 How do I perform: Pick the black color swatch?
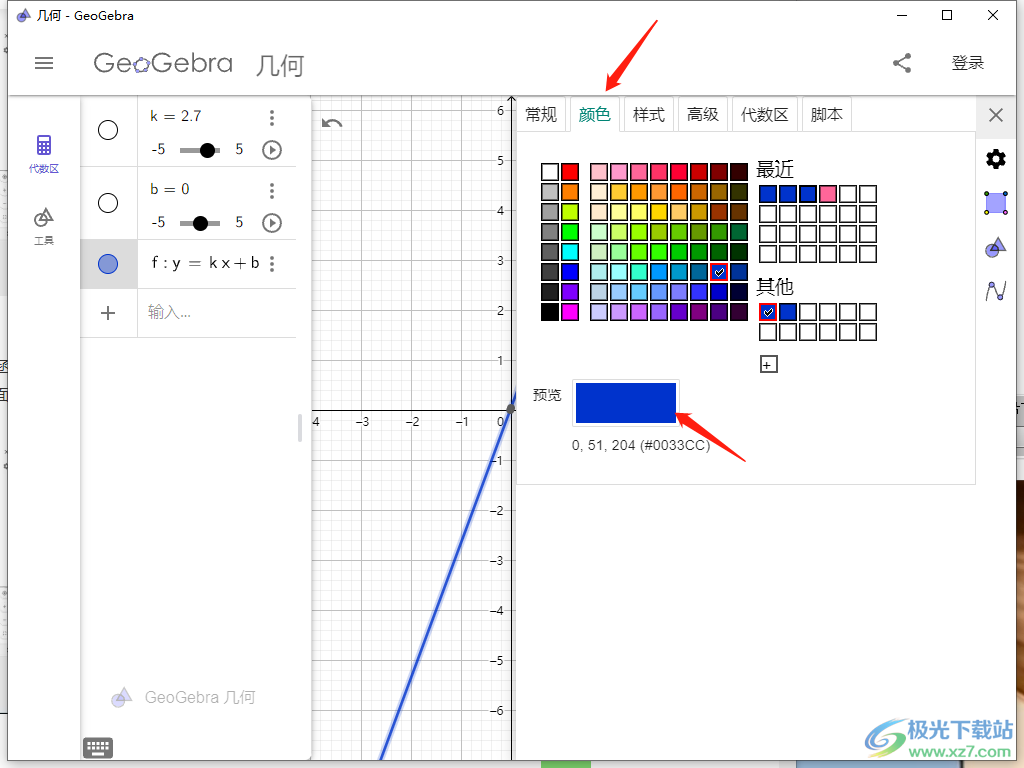pos(550,312)
